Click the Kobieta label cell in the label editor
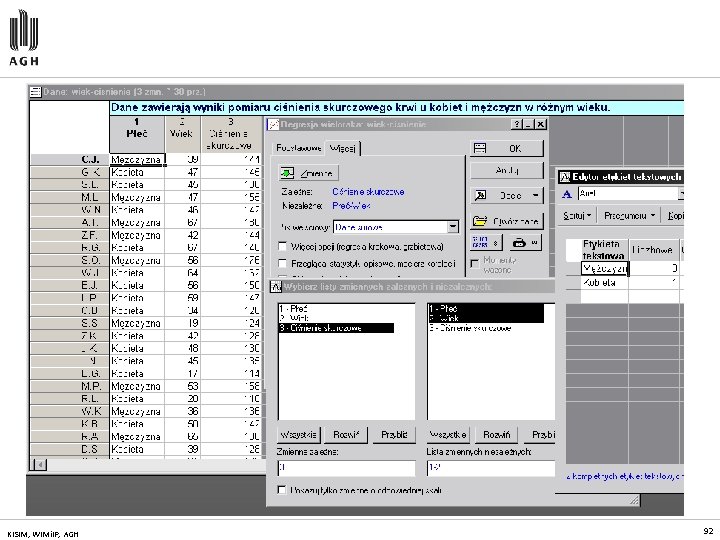The height and width of the screenshot is (540, 720). [x=605, y=283]
